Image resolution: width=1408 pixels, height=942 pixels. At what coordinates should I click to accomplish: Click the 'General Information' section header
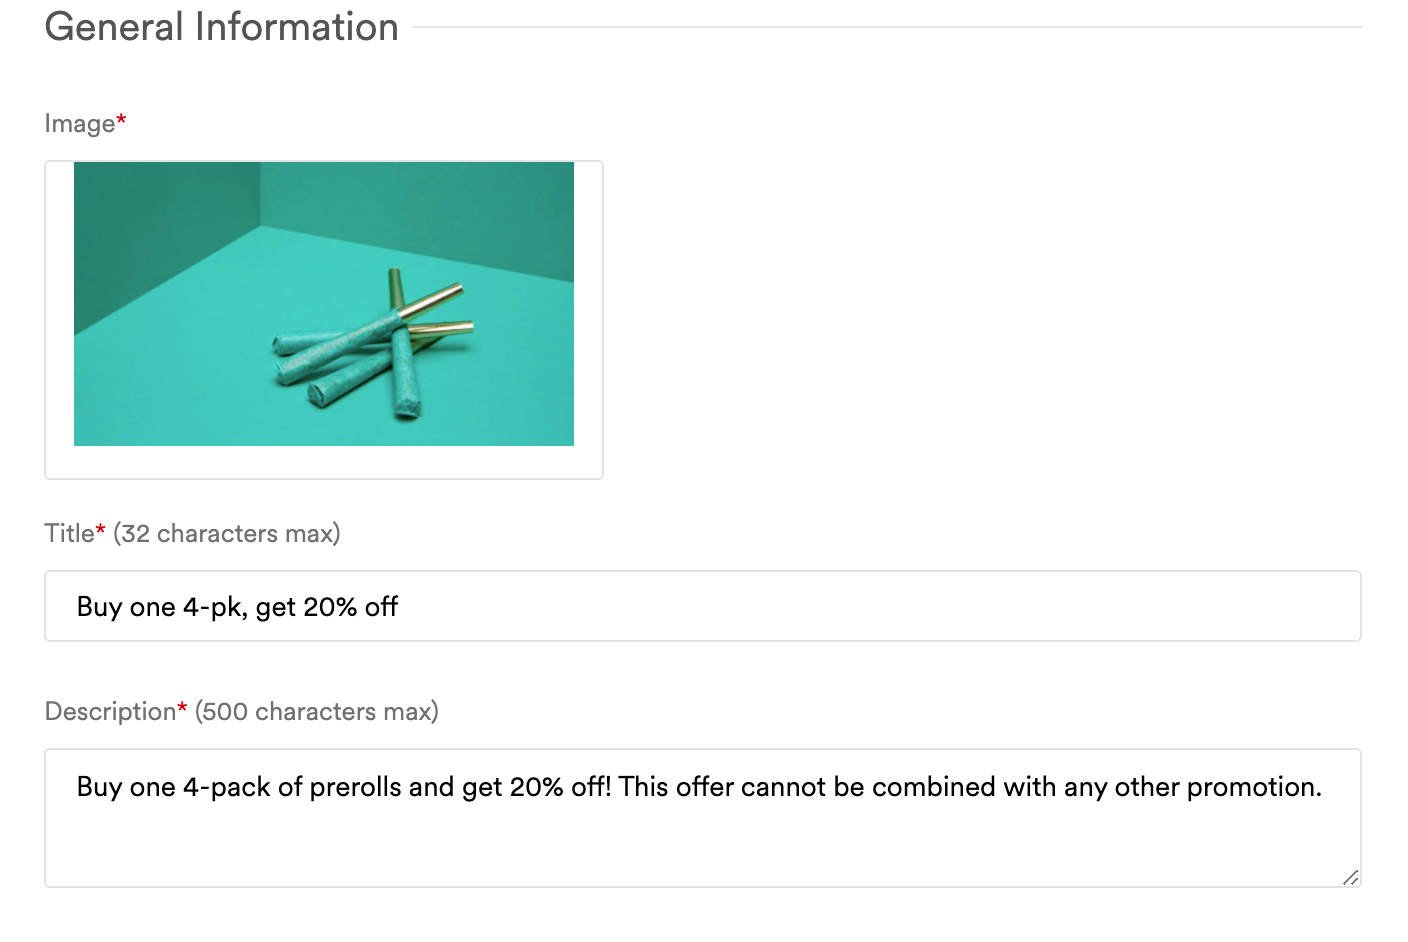222,26
